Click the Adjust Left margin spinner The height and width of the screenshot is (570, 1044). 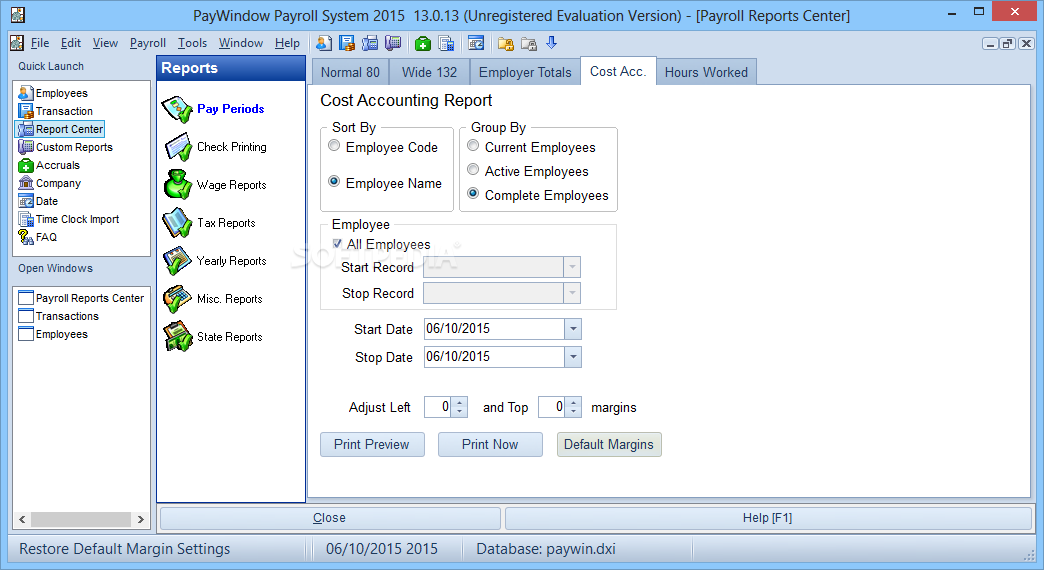[x=459, y=407]
